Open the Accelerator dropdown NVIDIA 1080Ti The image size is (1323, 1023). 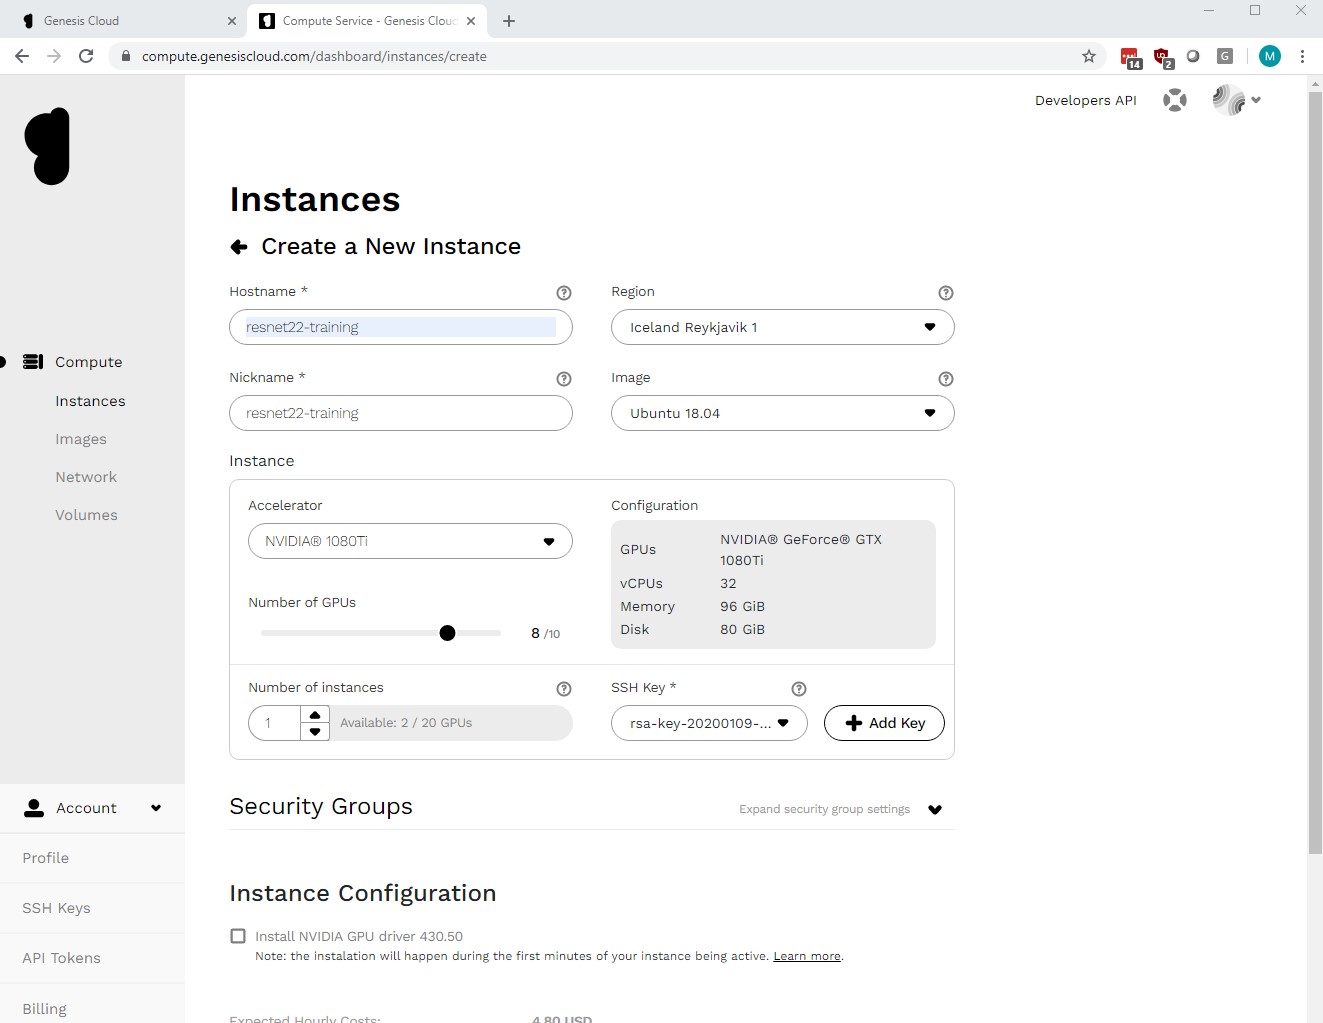(410, 541)
